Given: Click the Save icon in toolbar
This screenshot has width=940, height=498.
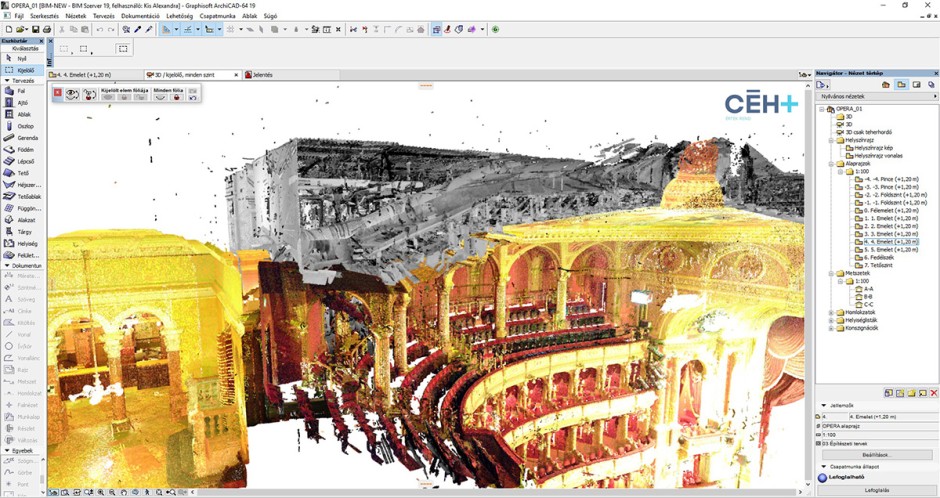Looking at the screenshot, I should pos(35,29).
